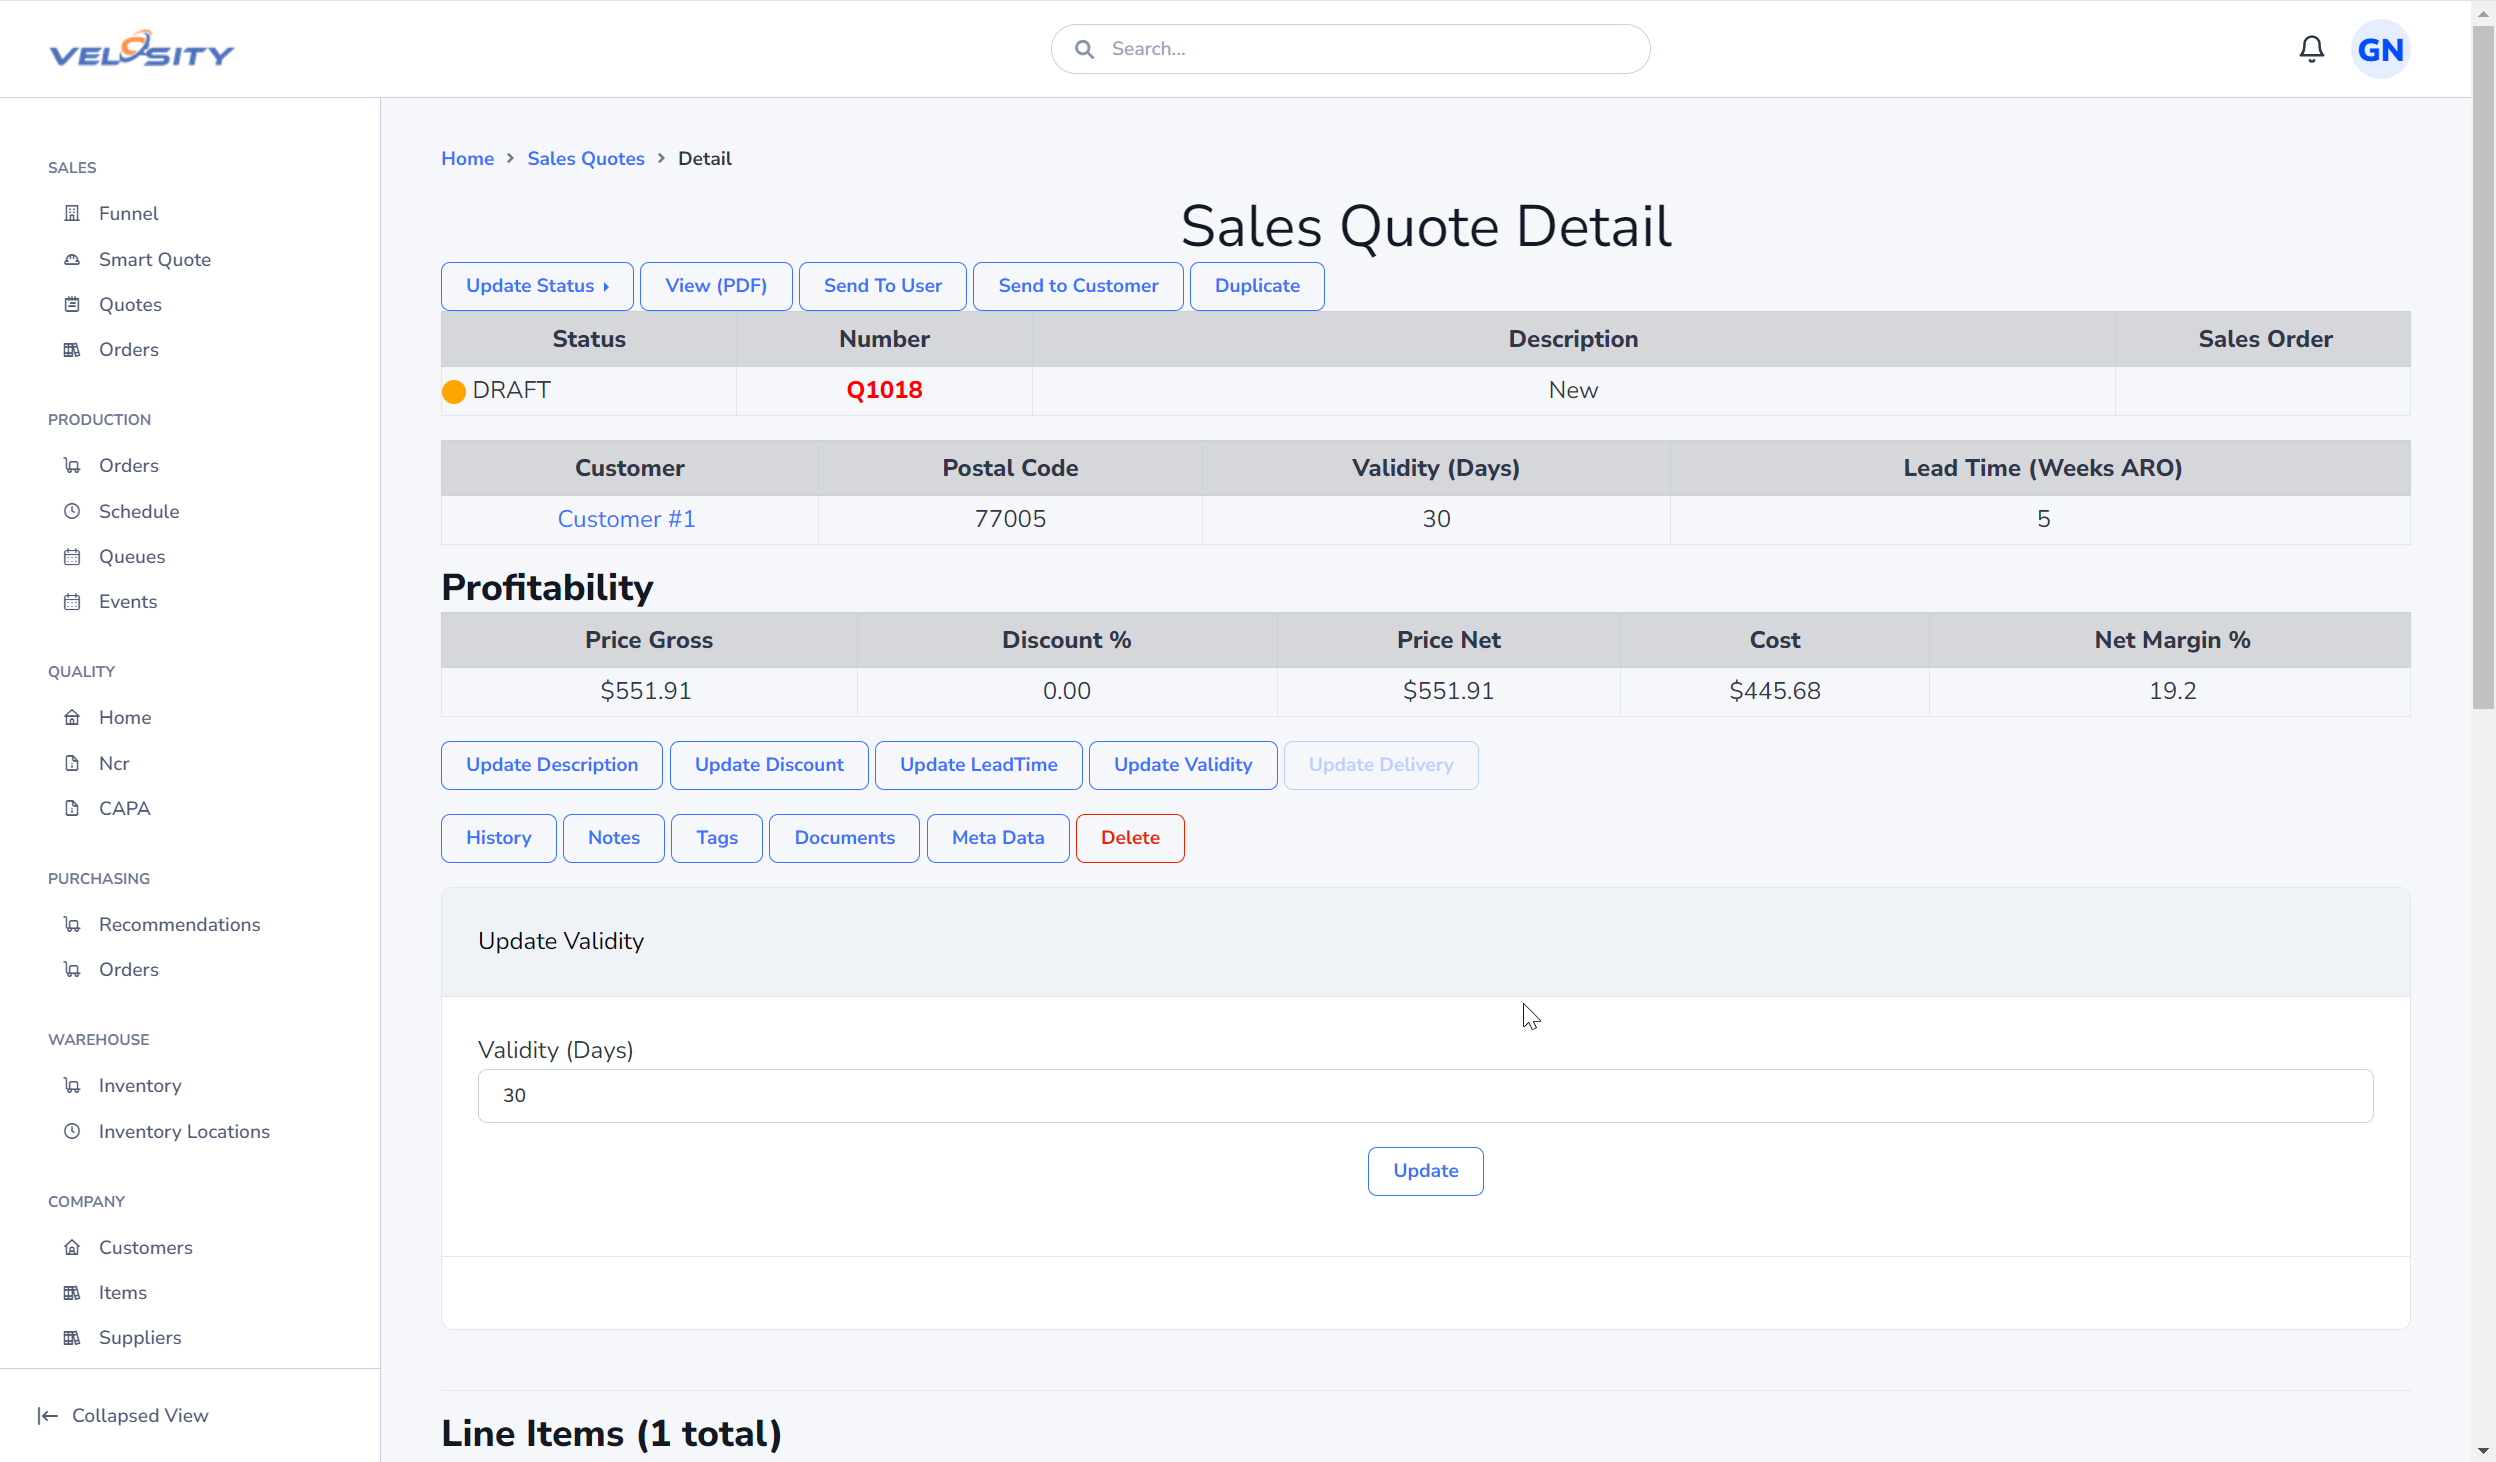The height and width of the screenshot is (1462, 2496).
Task: Click Update Validity button
Action: click(1183, 765)
